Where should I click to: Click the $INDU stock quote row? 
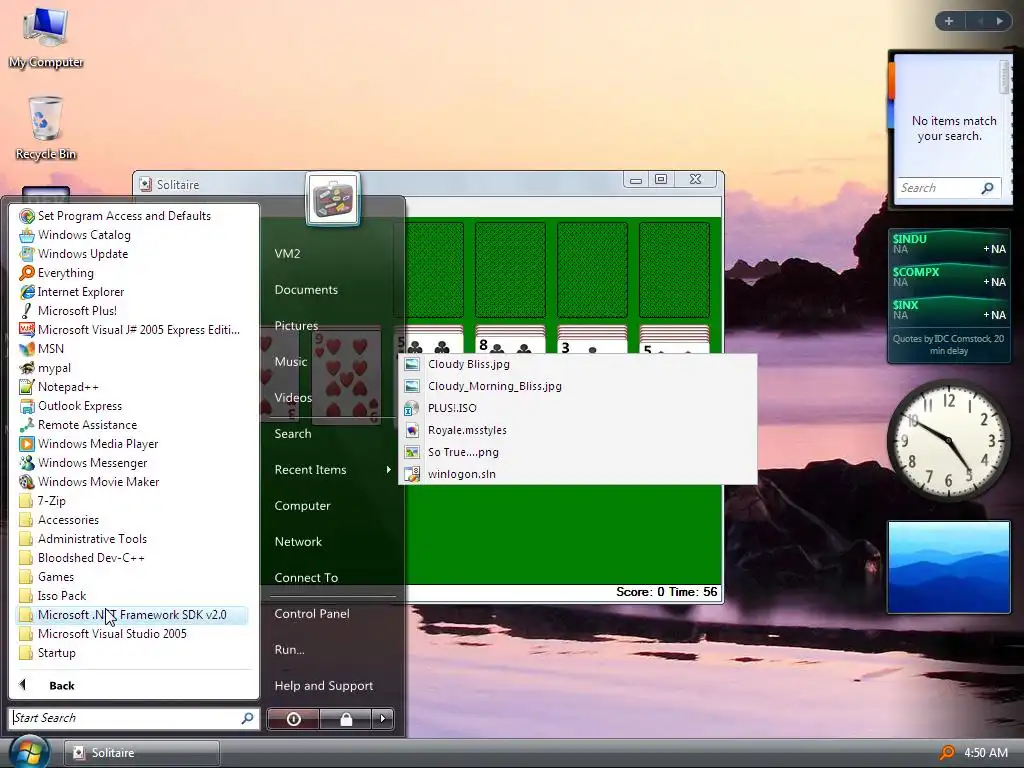click(949, 244)
